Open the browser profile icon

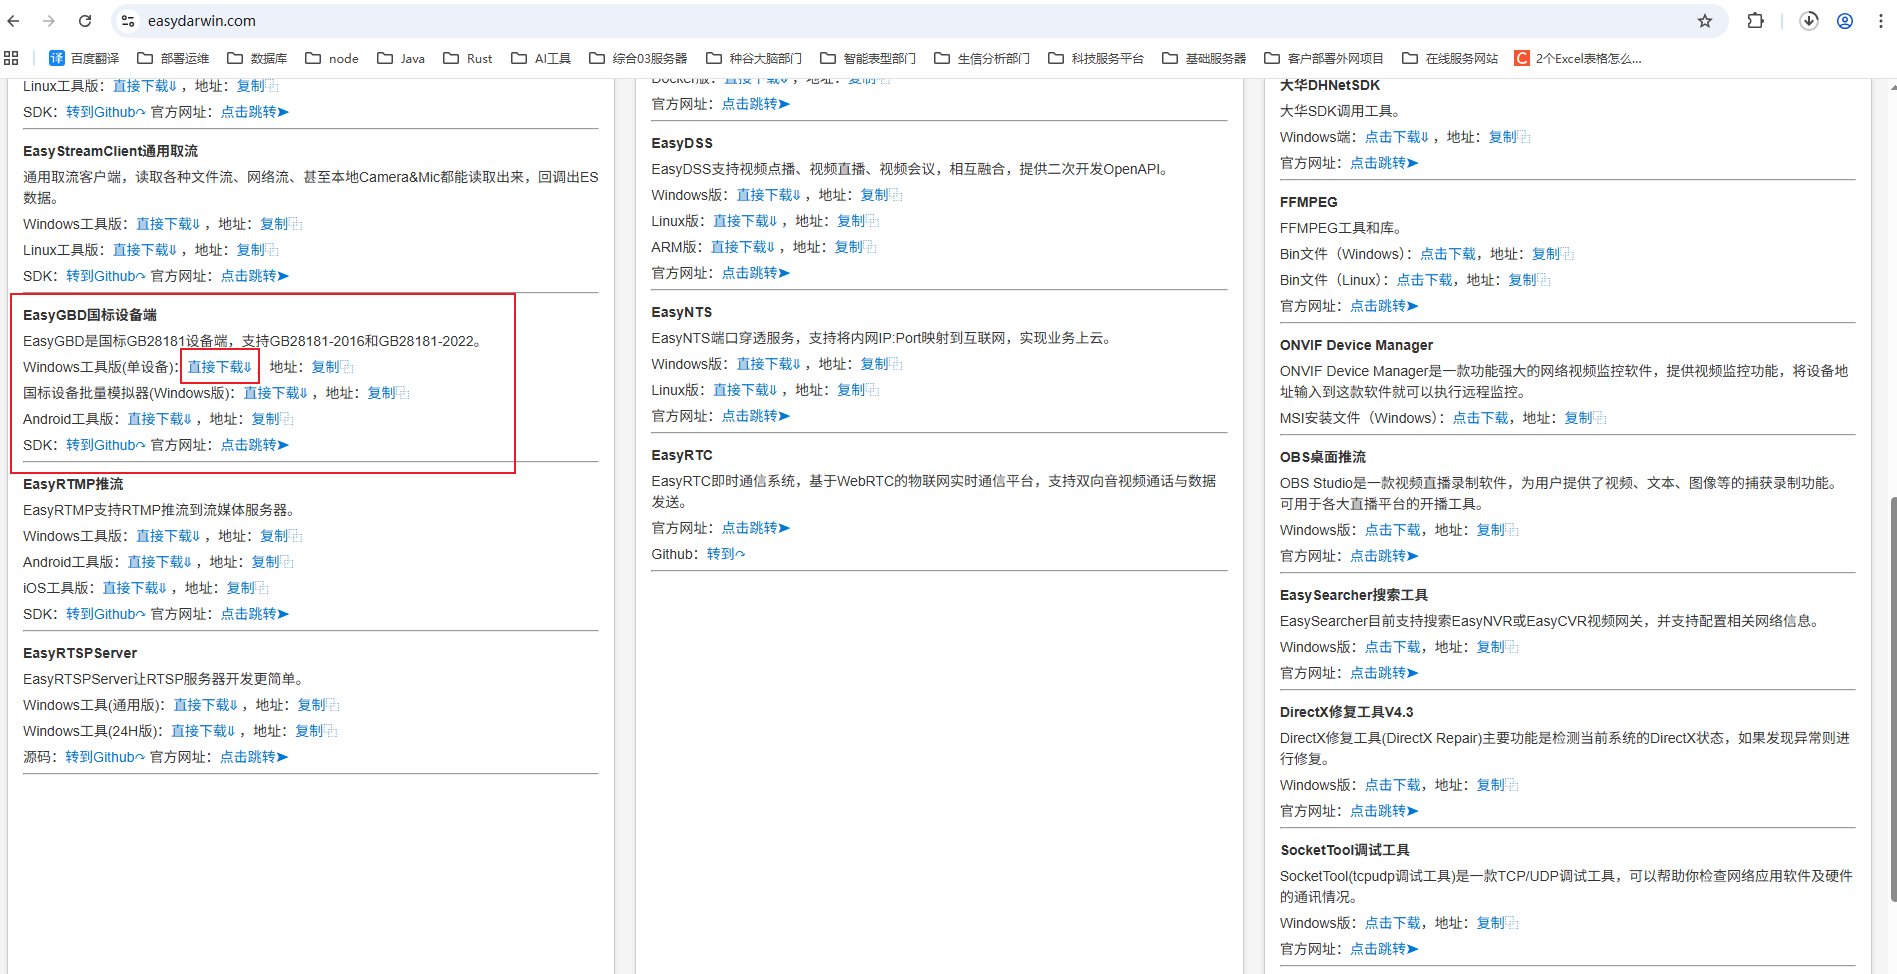1845,21
